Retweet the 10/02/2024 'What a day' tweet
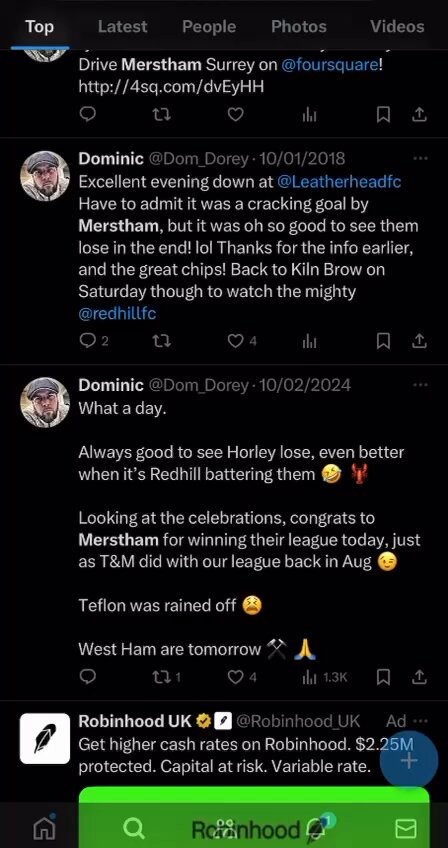 [x=161, y=677]
